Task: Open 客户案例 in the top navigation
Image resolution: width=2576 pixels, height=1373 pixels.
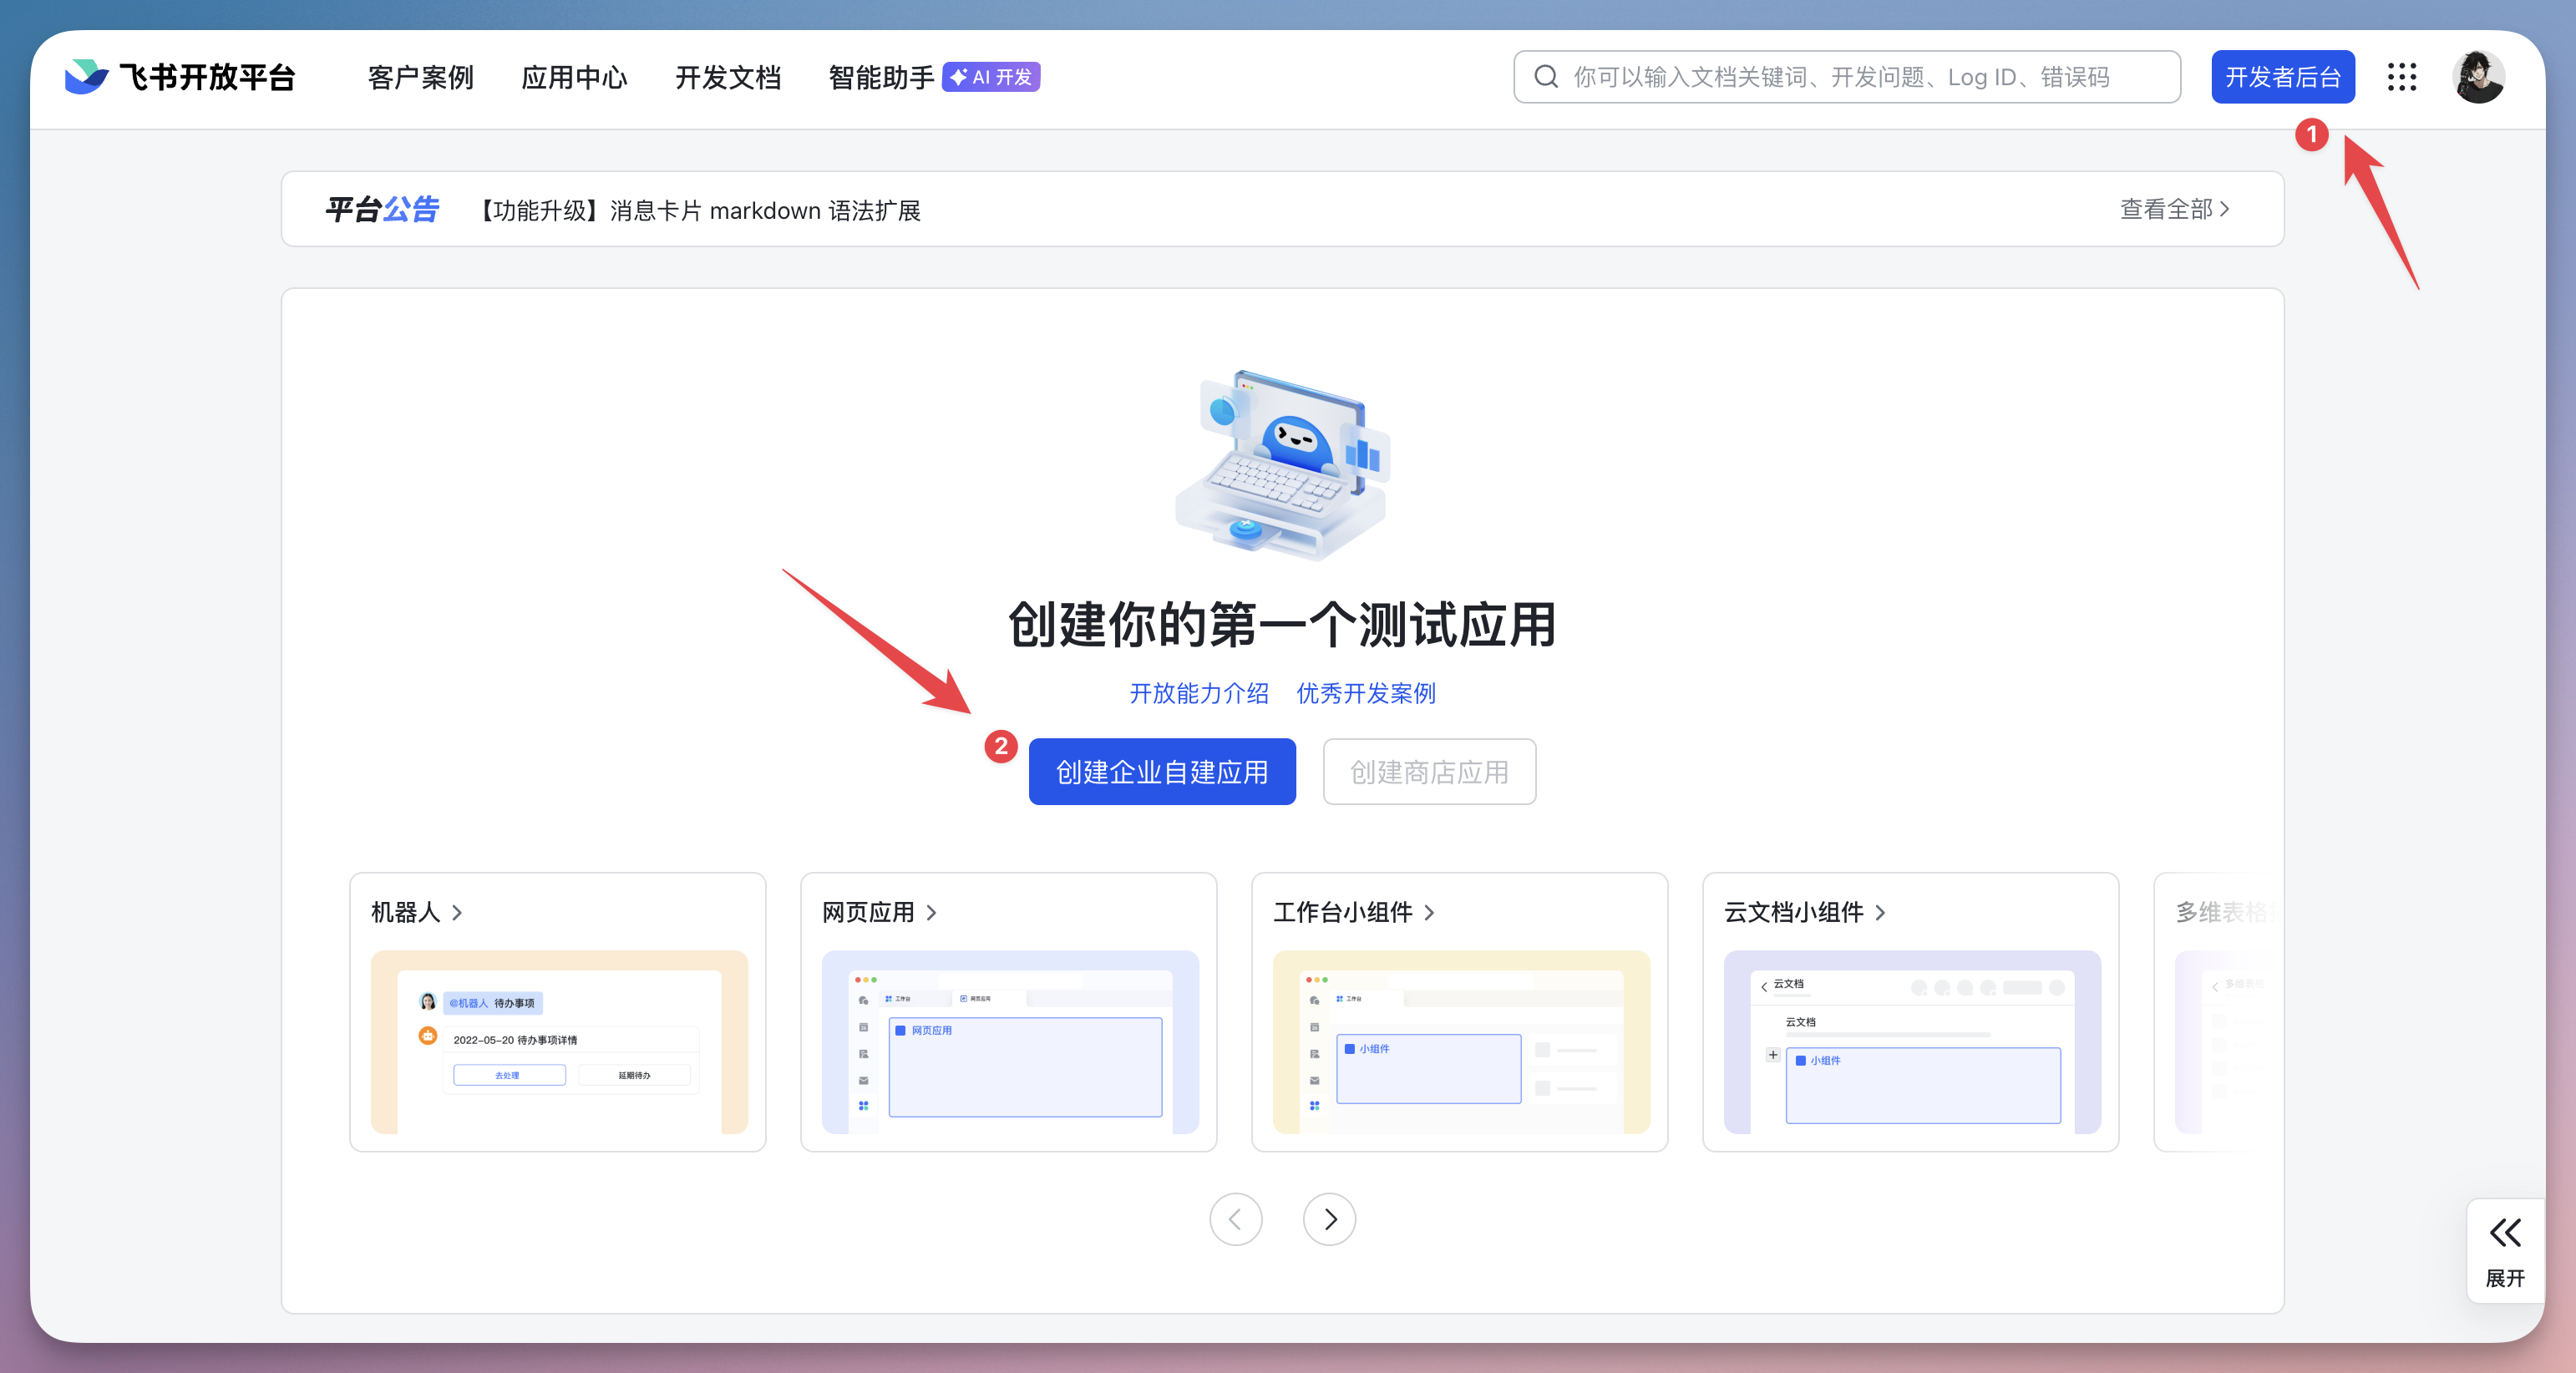Action: (x=420, y=77)
